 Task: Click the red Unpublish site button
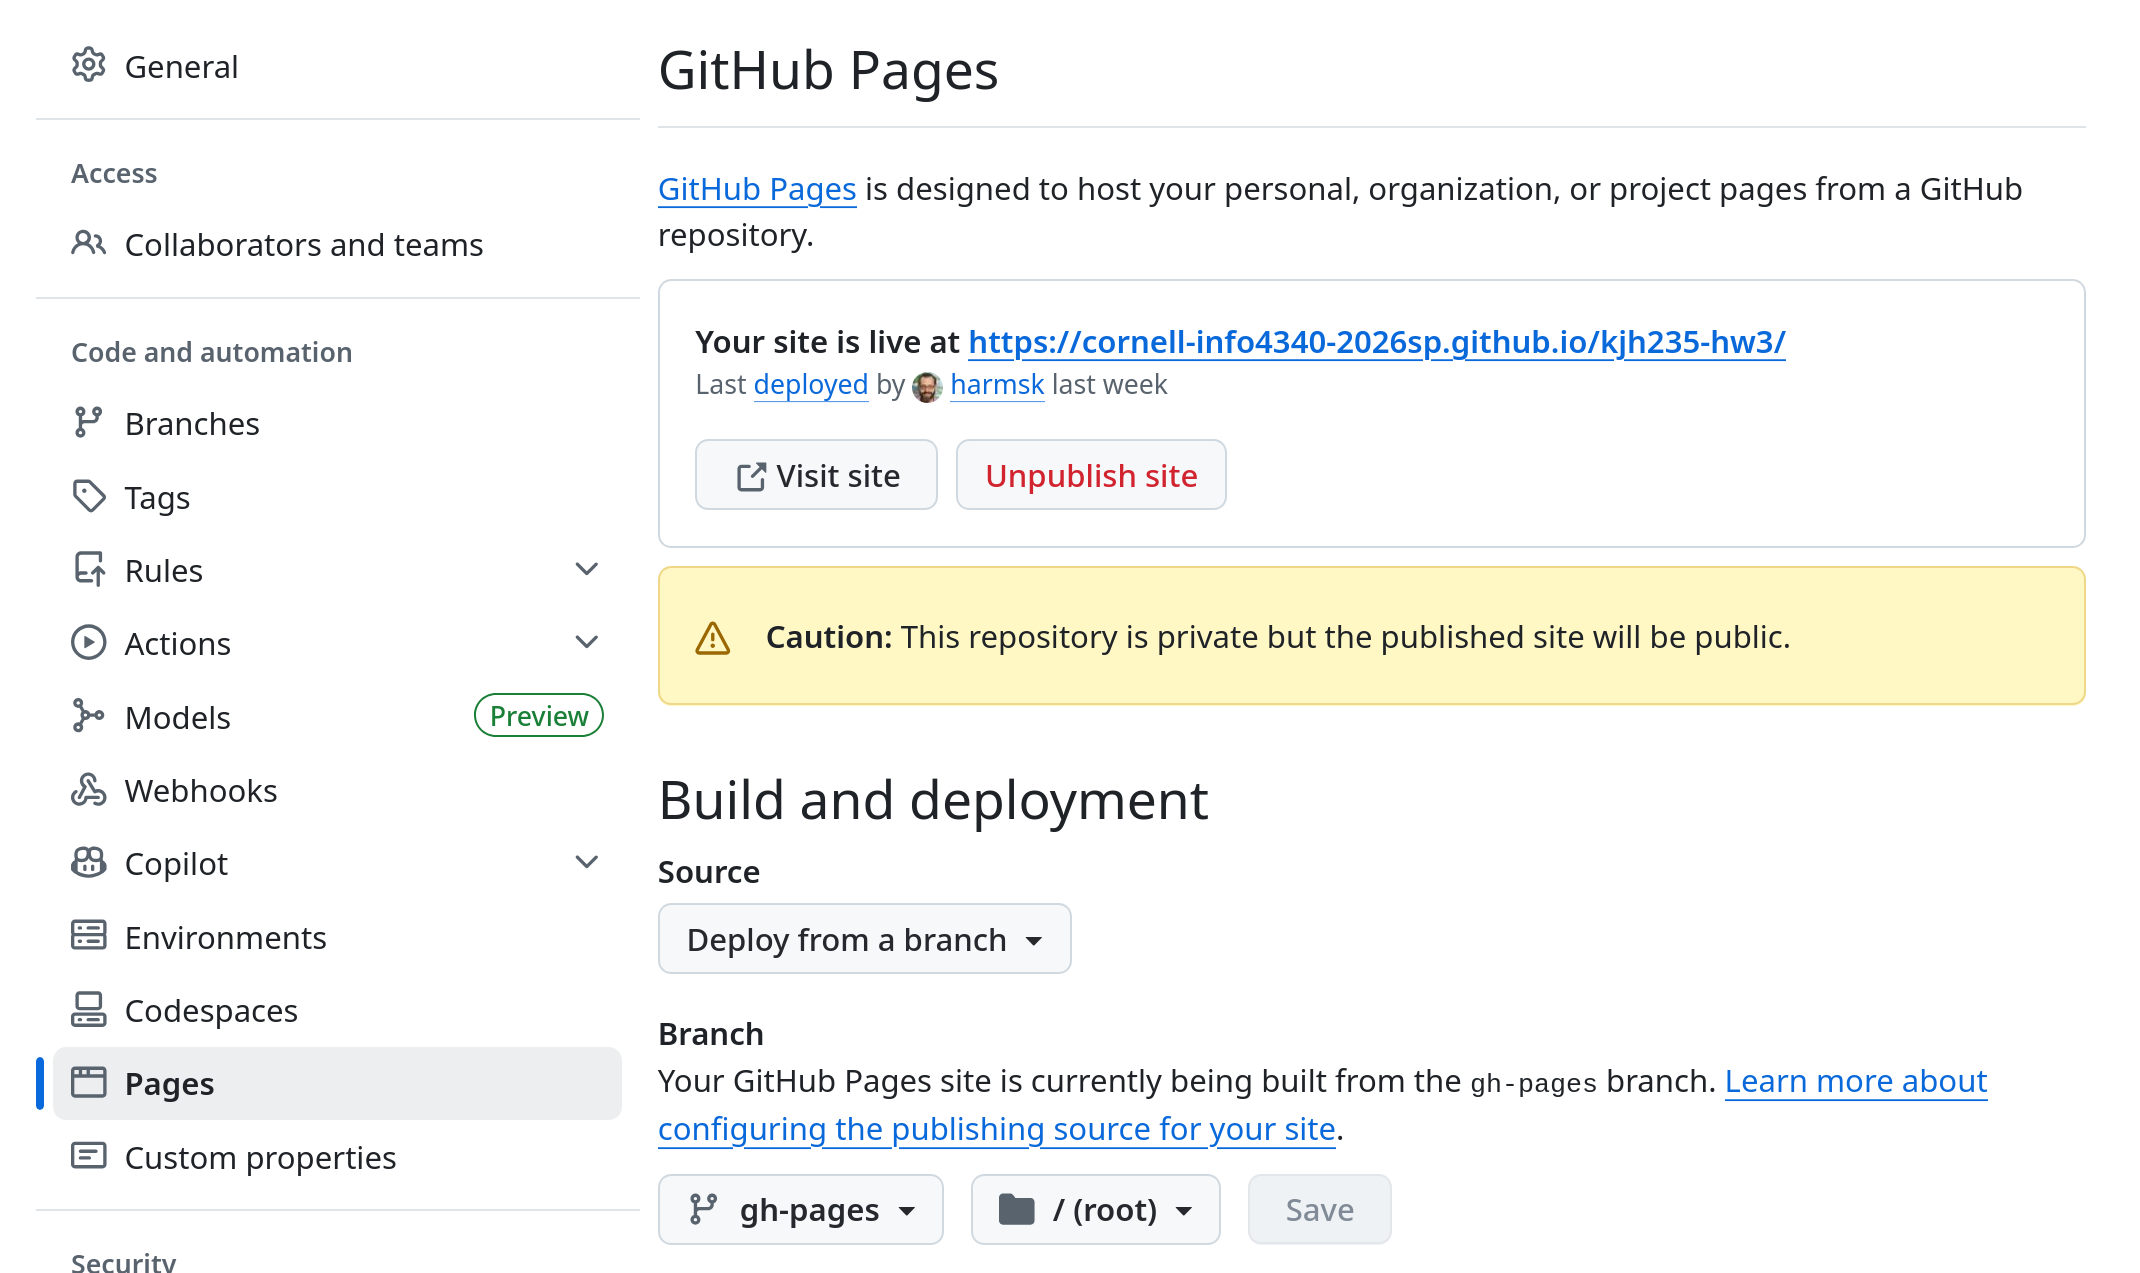[x=1090, y=476]
